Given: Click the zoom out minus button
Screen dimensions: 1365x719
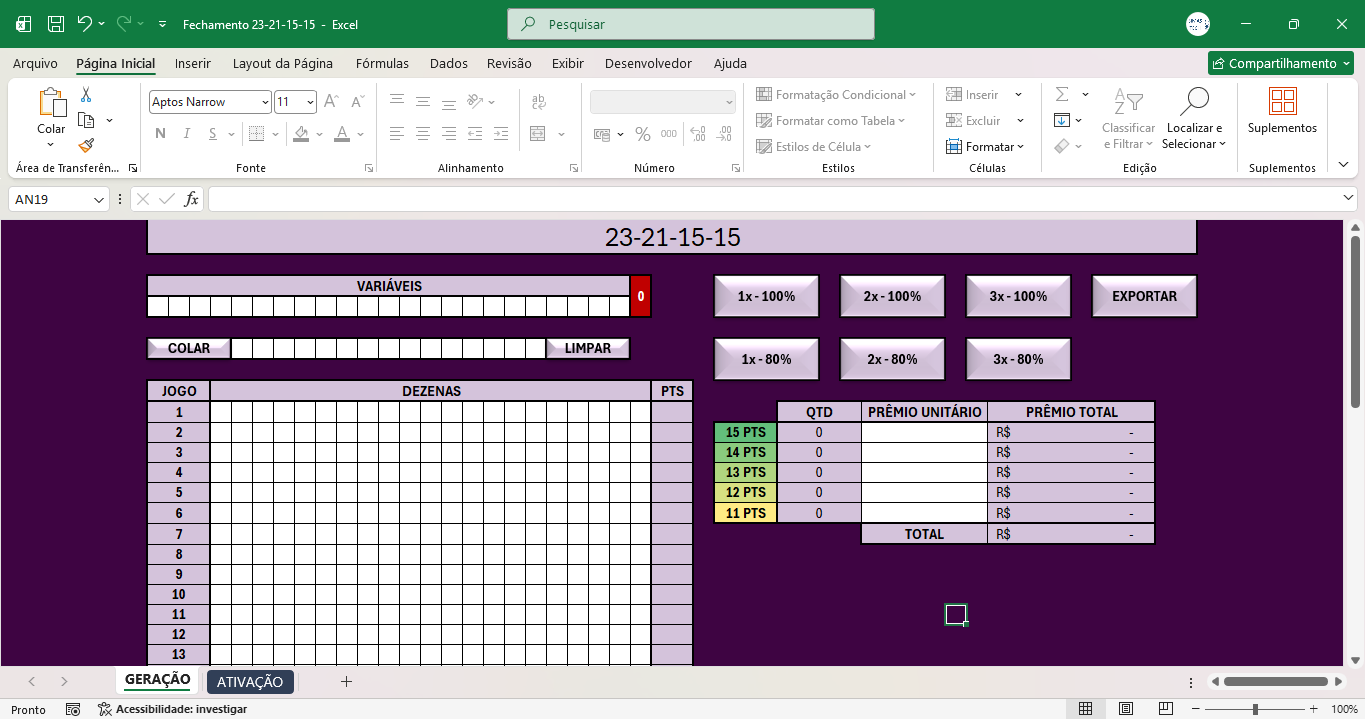Looking at the screenshot, I should point(1194,709).
